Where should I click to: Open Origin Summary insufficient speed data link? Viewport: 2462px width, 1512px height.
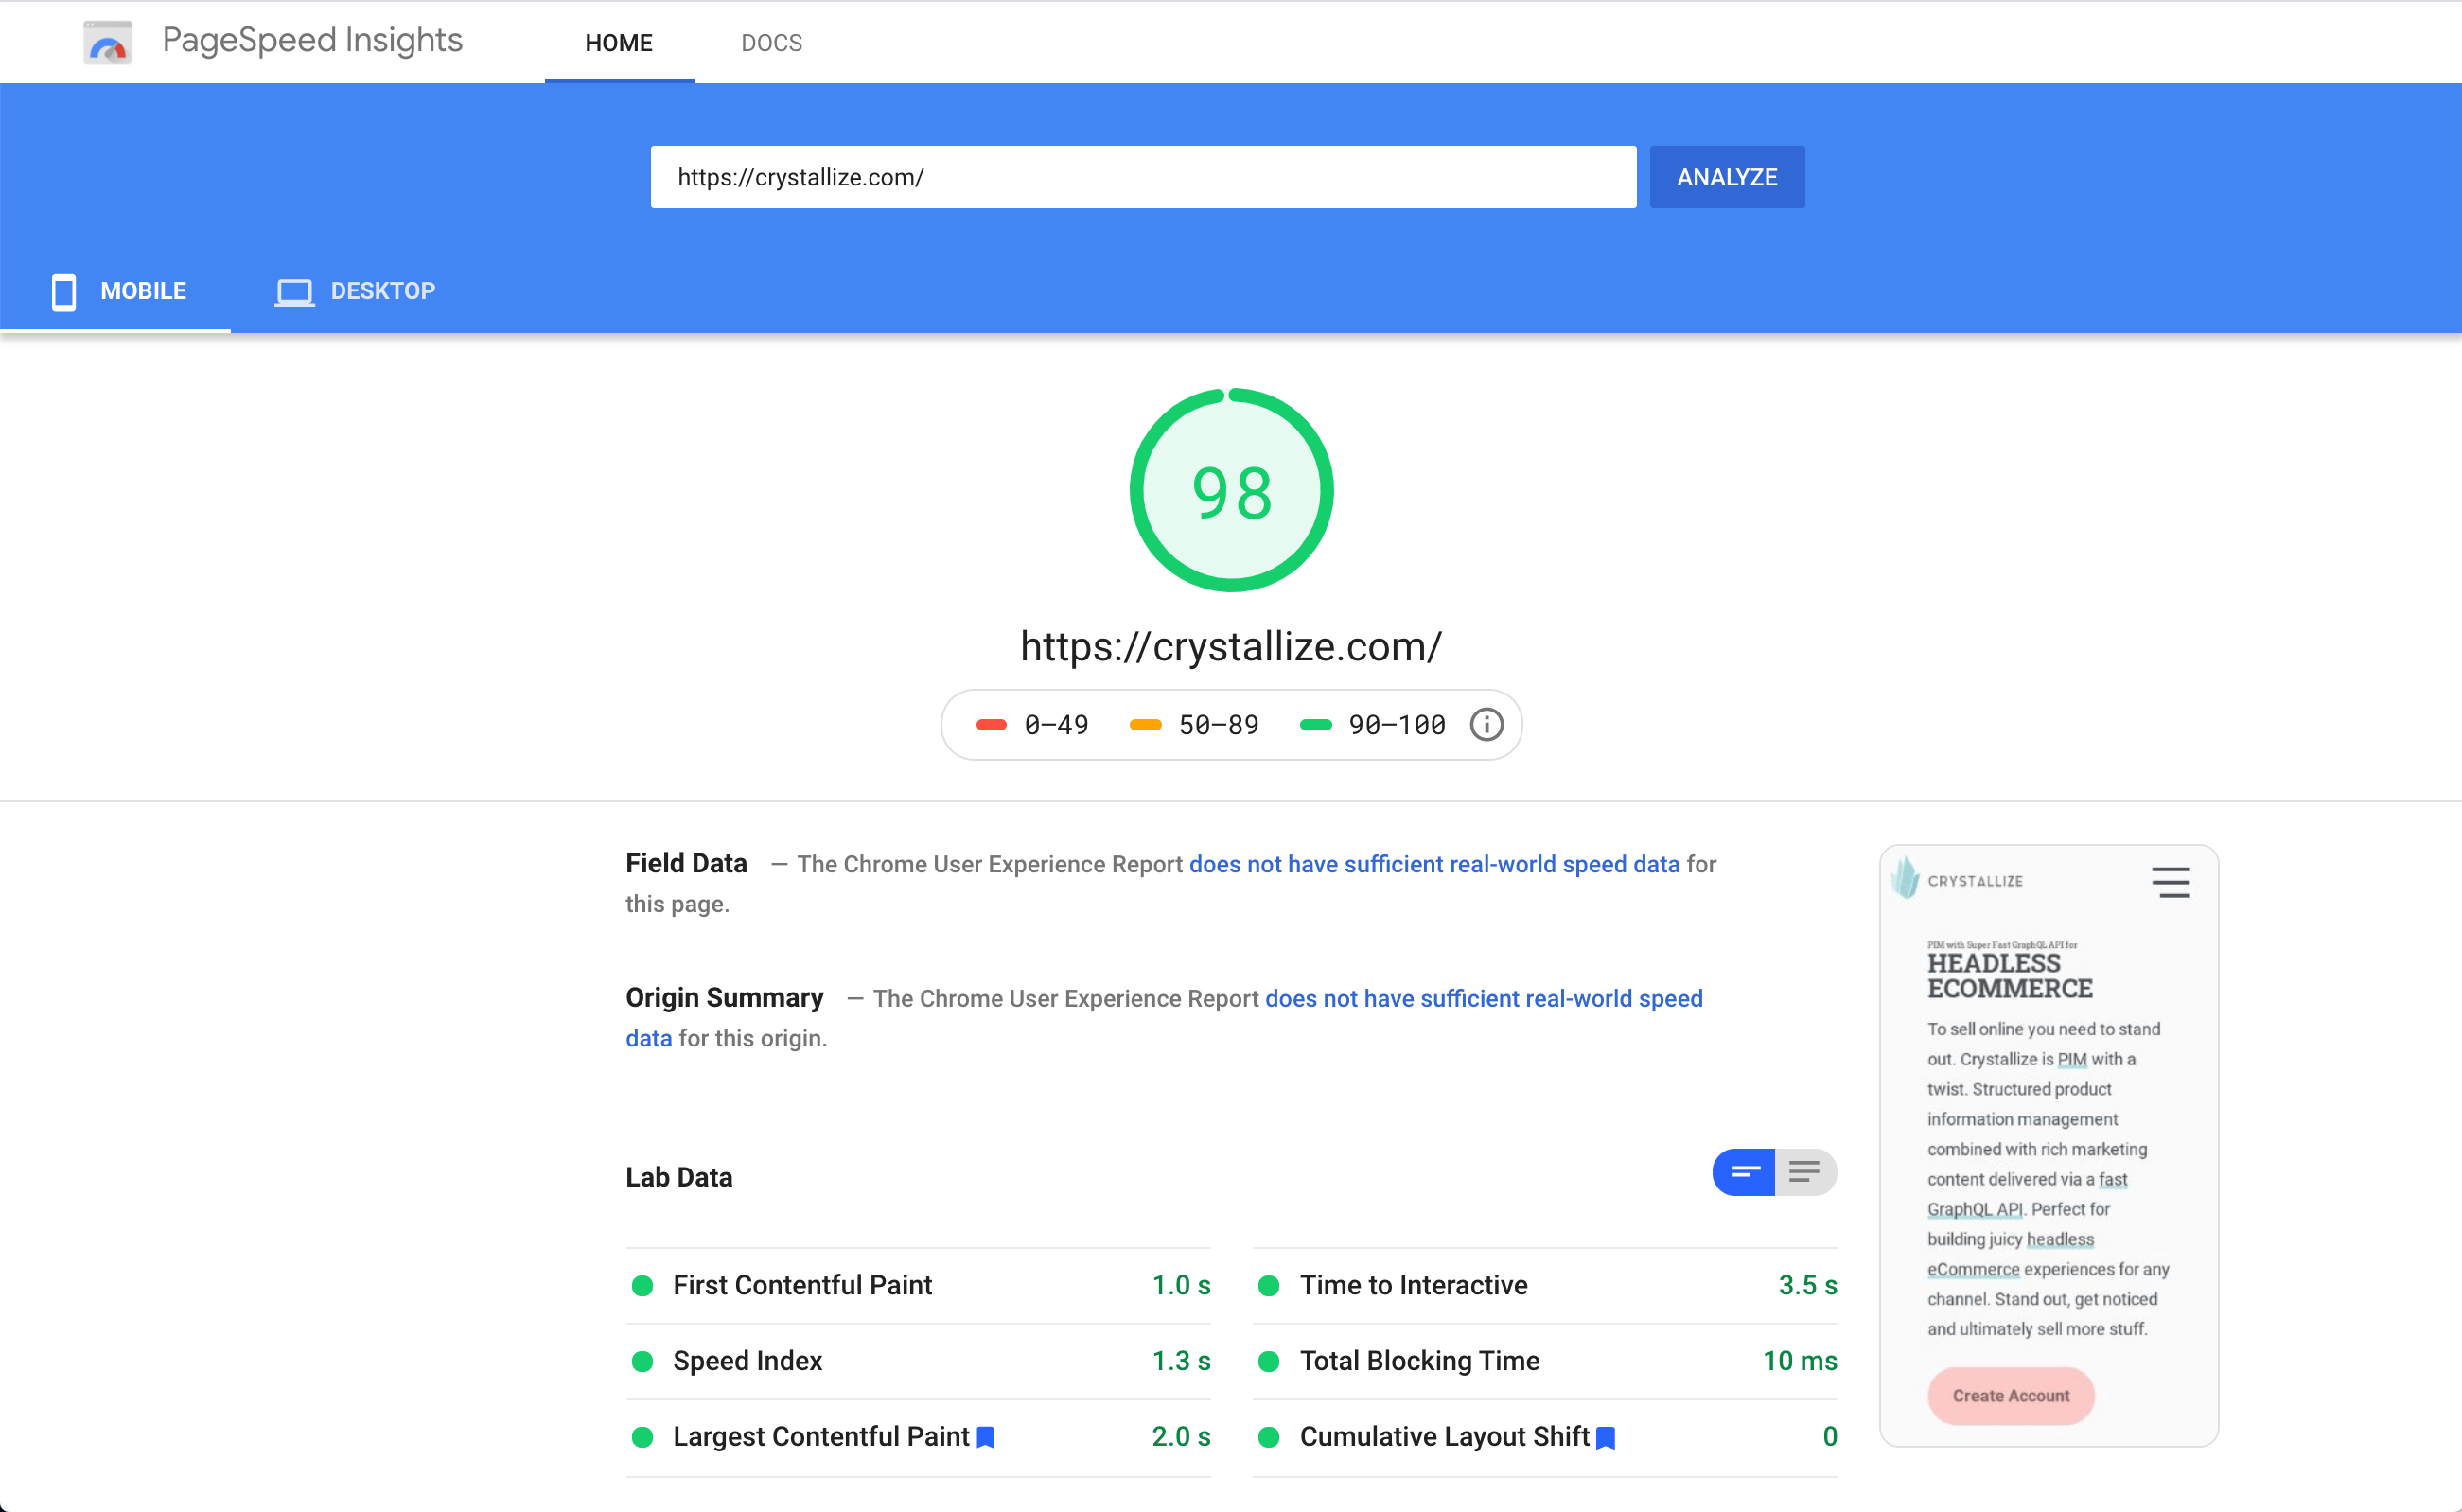pos(1484,999)
